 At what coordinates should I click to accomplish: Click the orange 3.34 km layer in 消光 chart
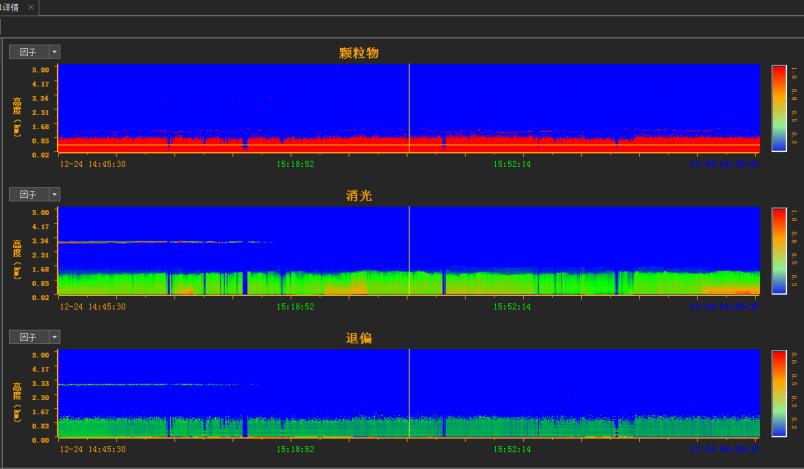pos(150,242)
